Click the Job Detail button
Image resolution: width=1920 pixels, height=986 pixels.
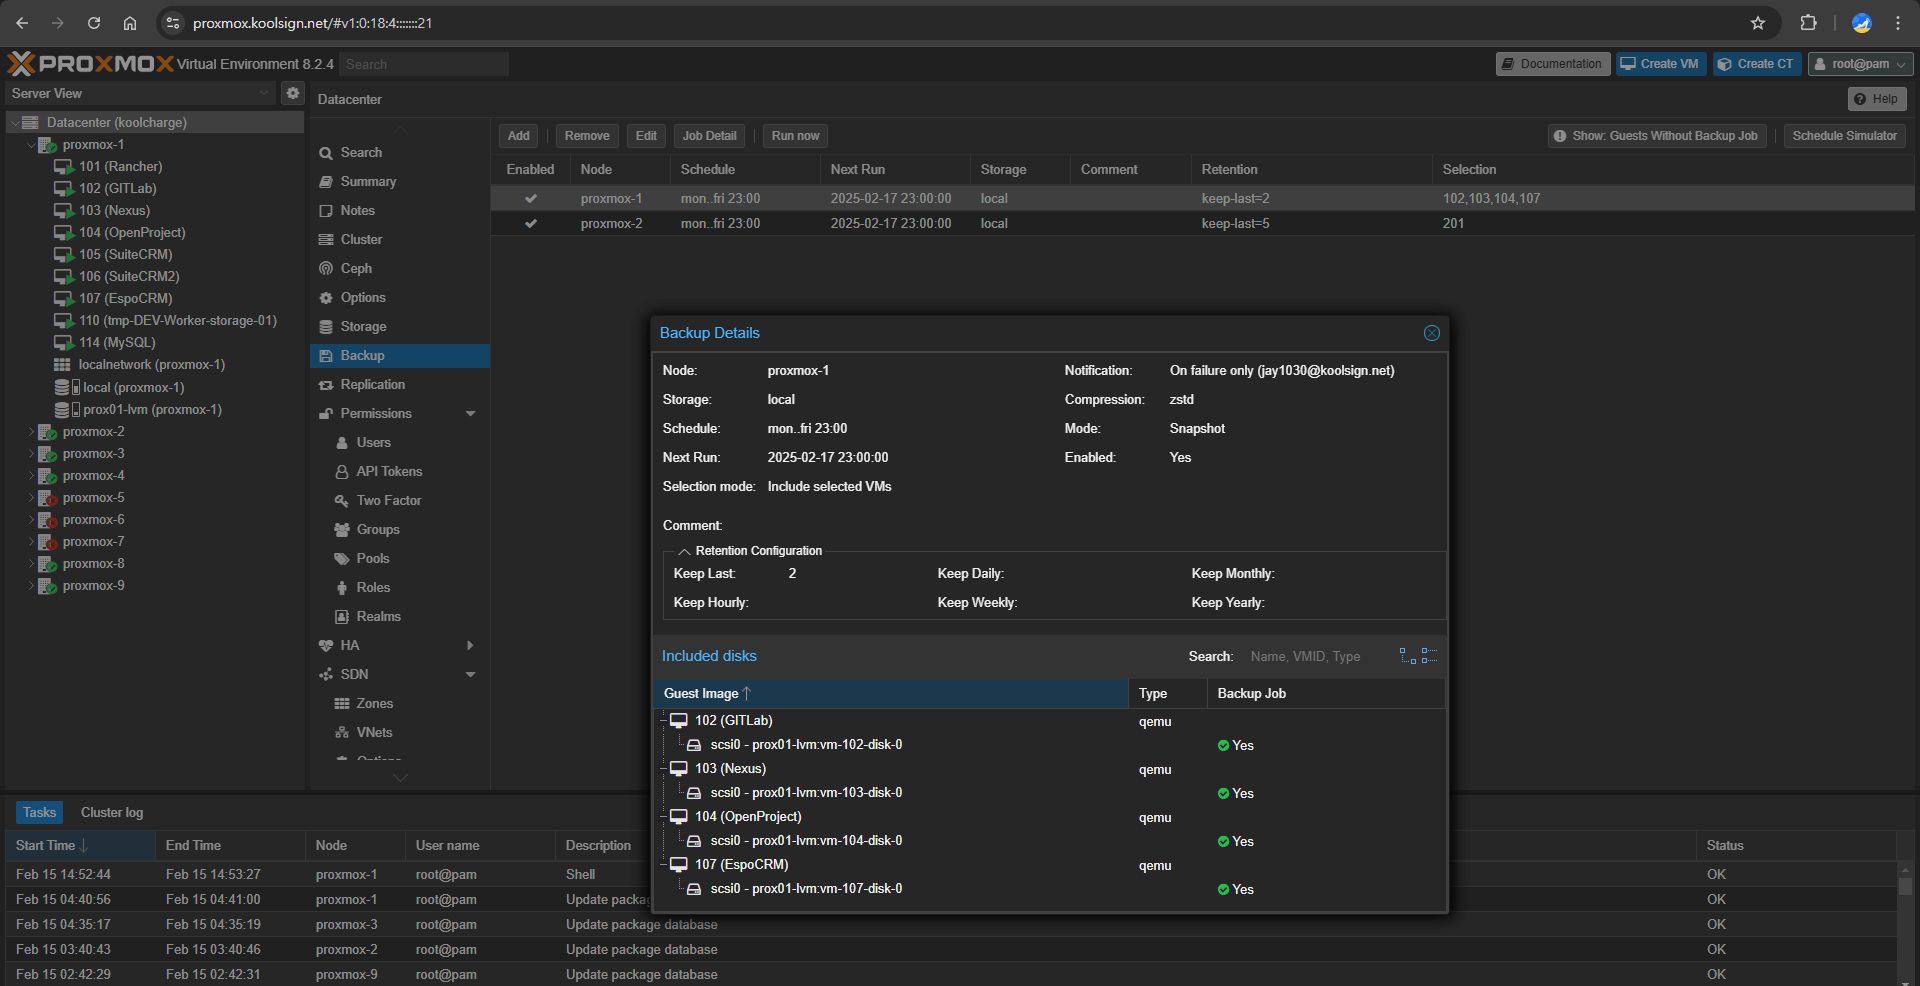[x=710, y=136]
